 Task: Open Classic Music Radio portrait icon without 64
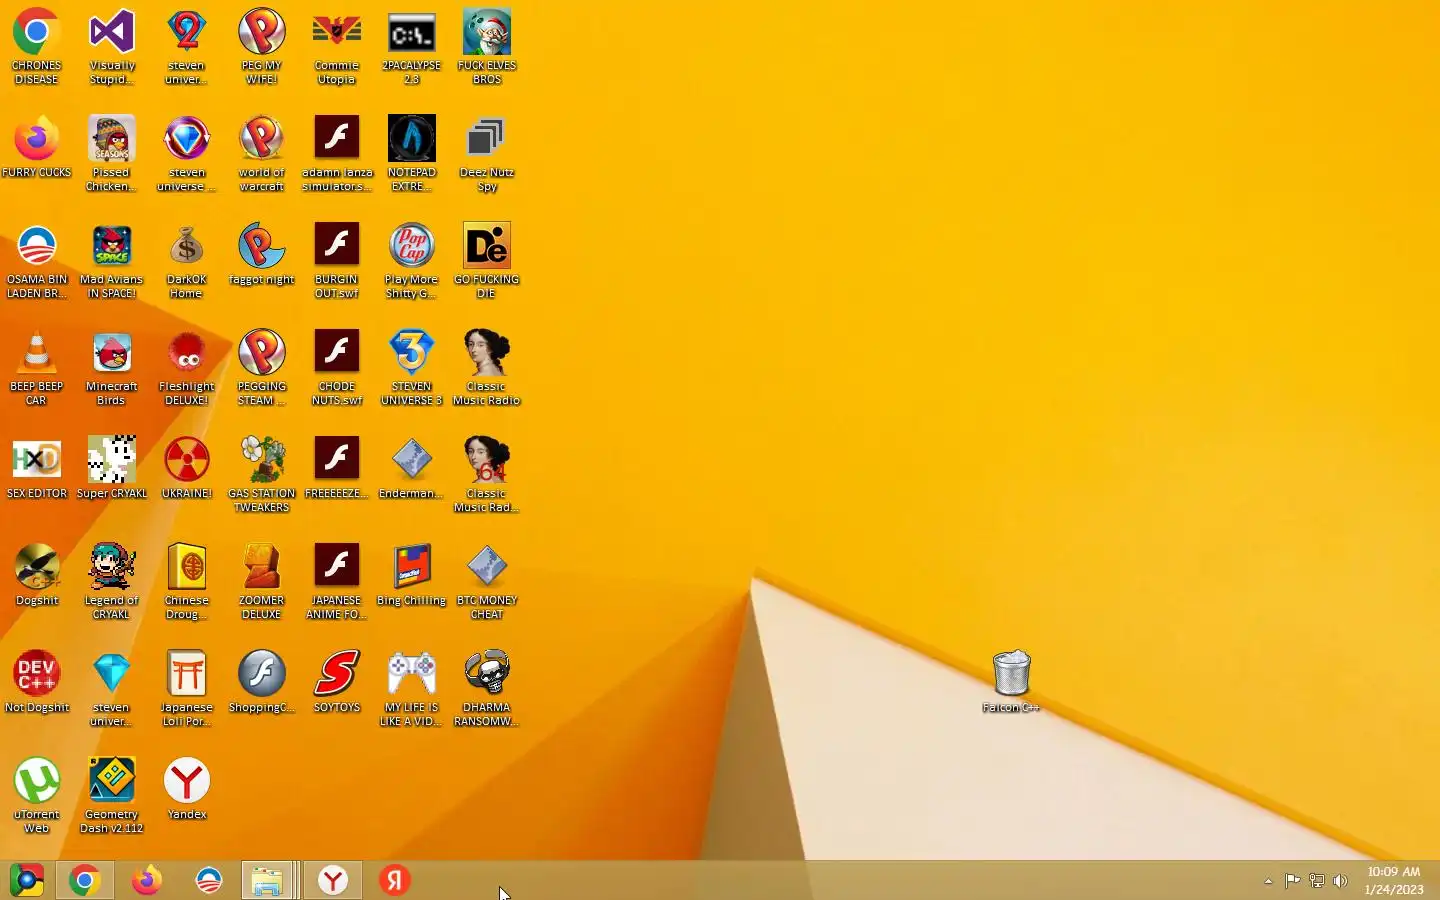(486, 367)
